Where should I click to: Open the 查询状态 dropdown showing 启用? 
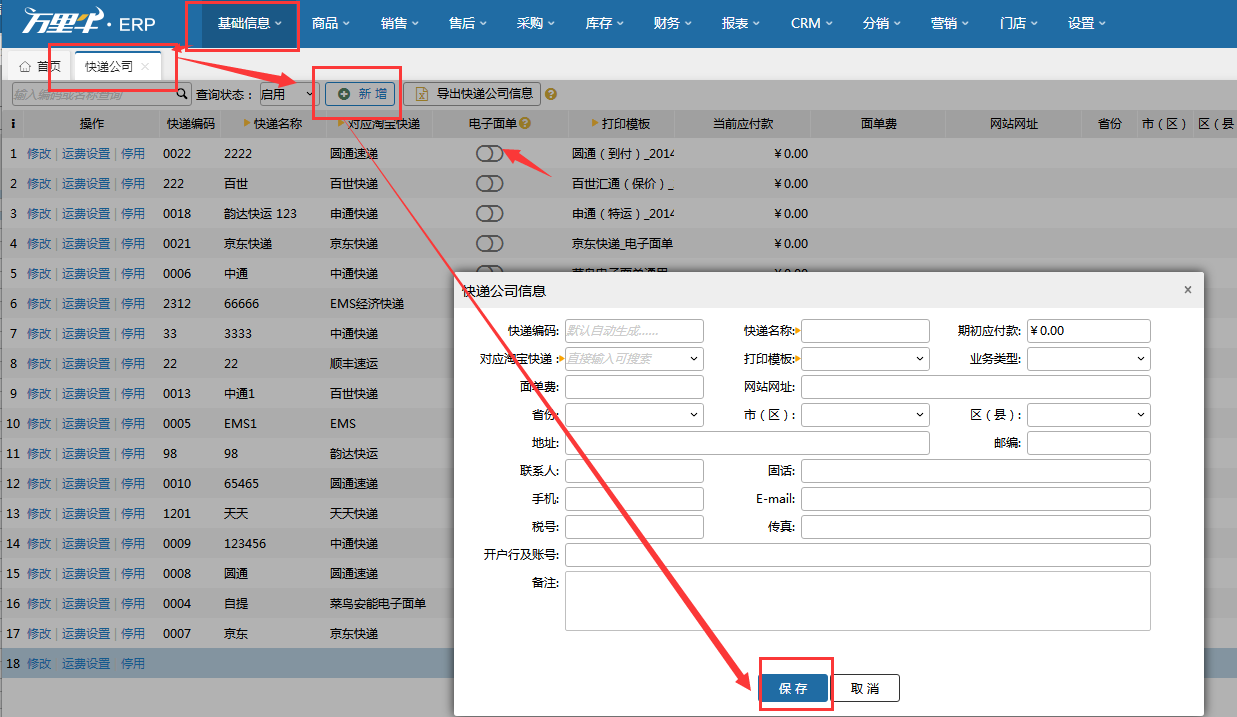click(x=288, y=94)
